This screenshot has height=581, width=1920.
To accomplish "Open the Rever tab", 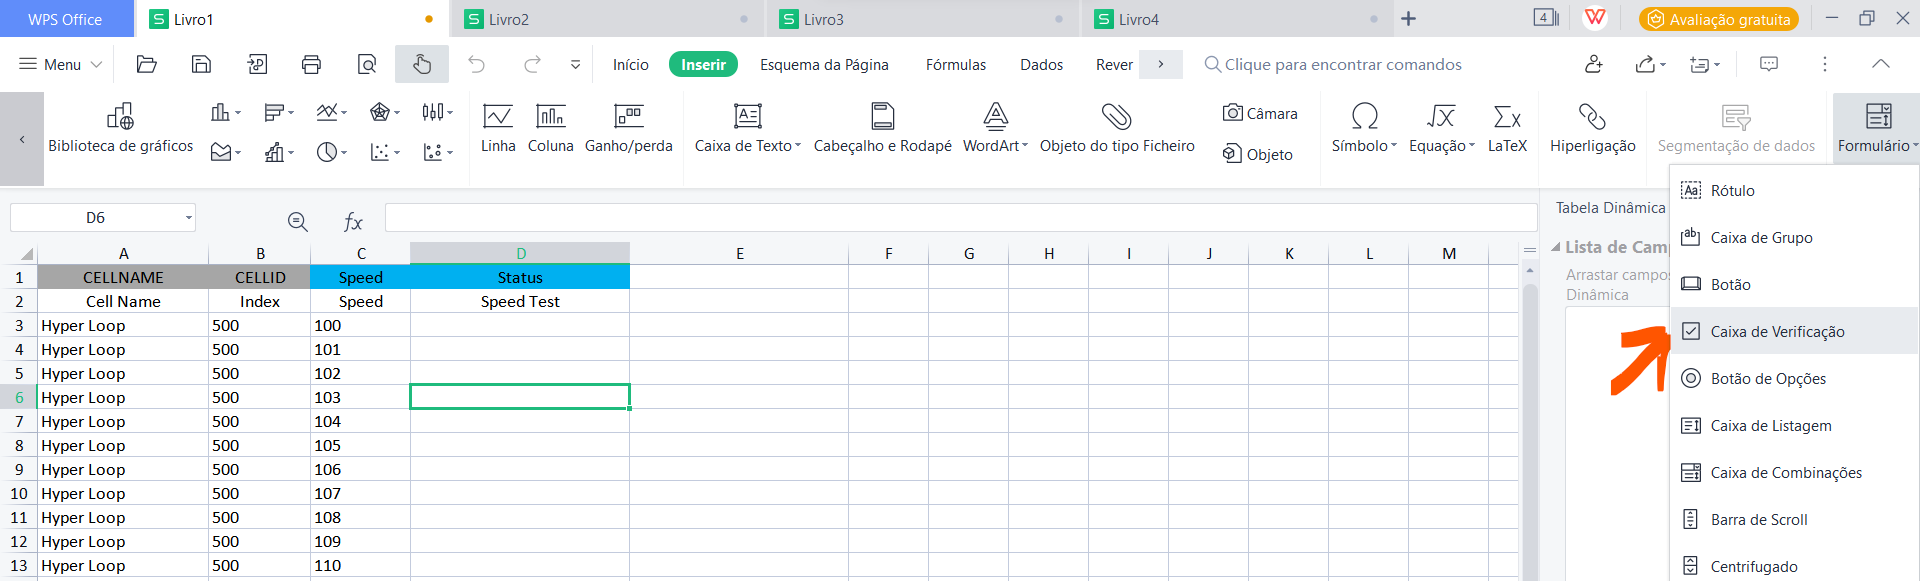I will (x=1114, y=65).
